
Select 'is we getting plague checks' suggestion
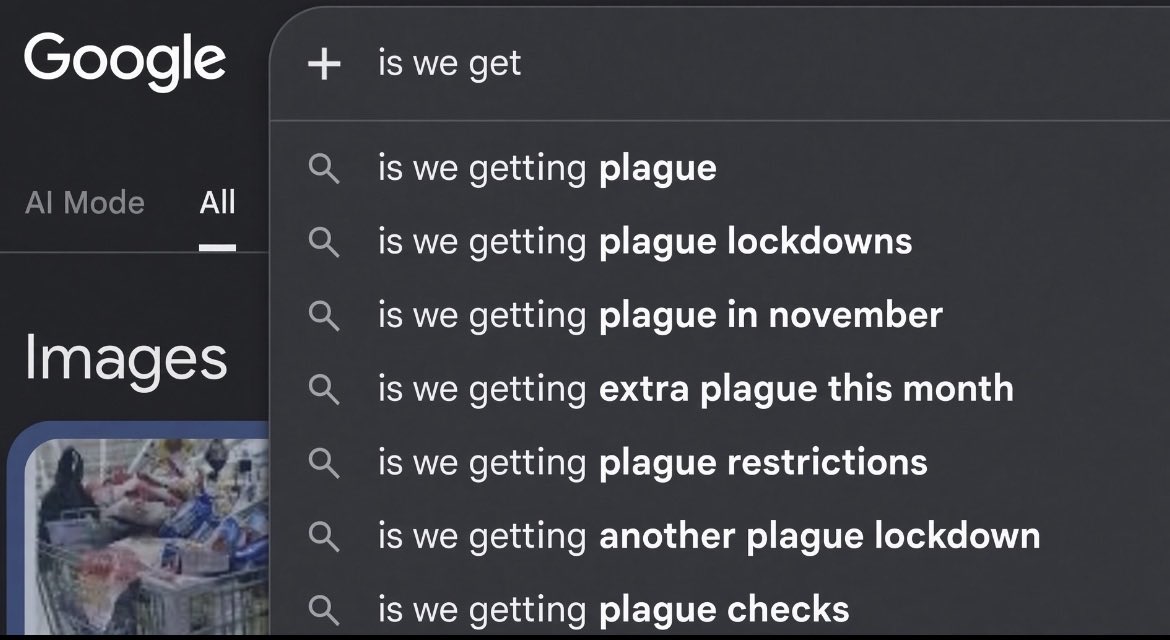[x=719, y=608]
